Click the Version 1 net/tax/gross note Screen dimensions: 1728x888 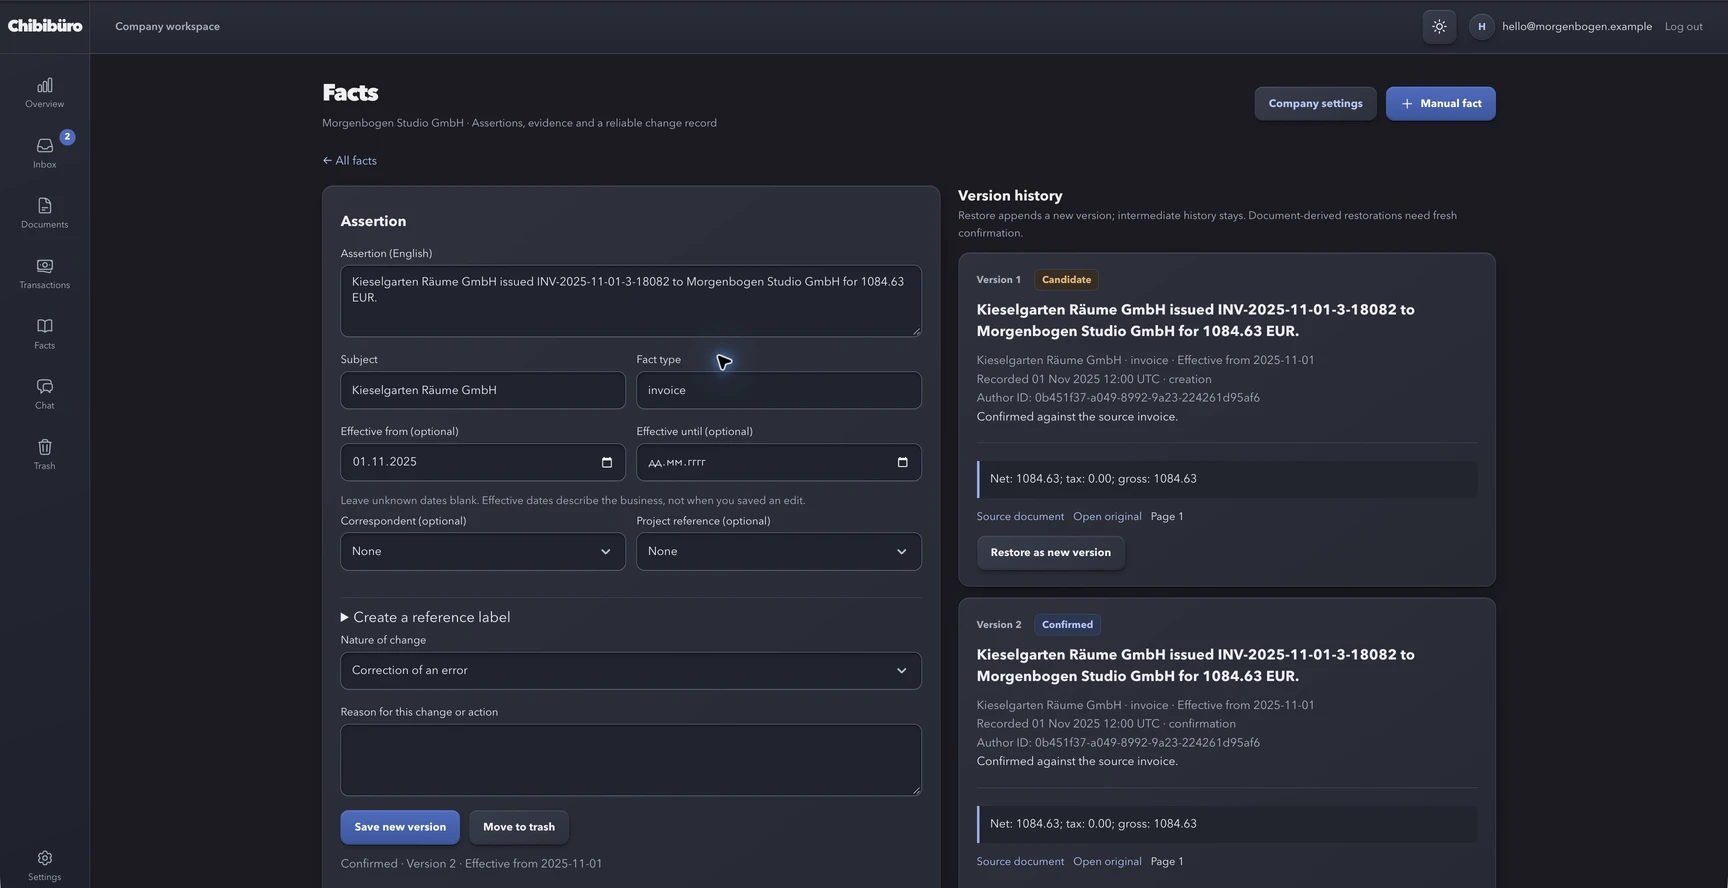click(x=1227, y=479)
